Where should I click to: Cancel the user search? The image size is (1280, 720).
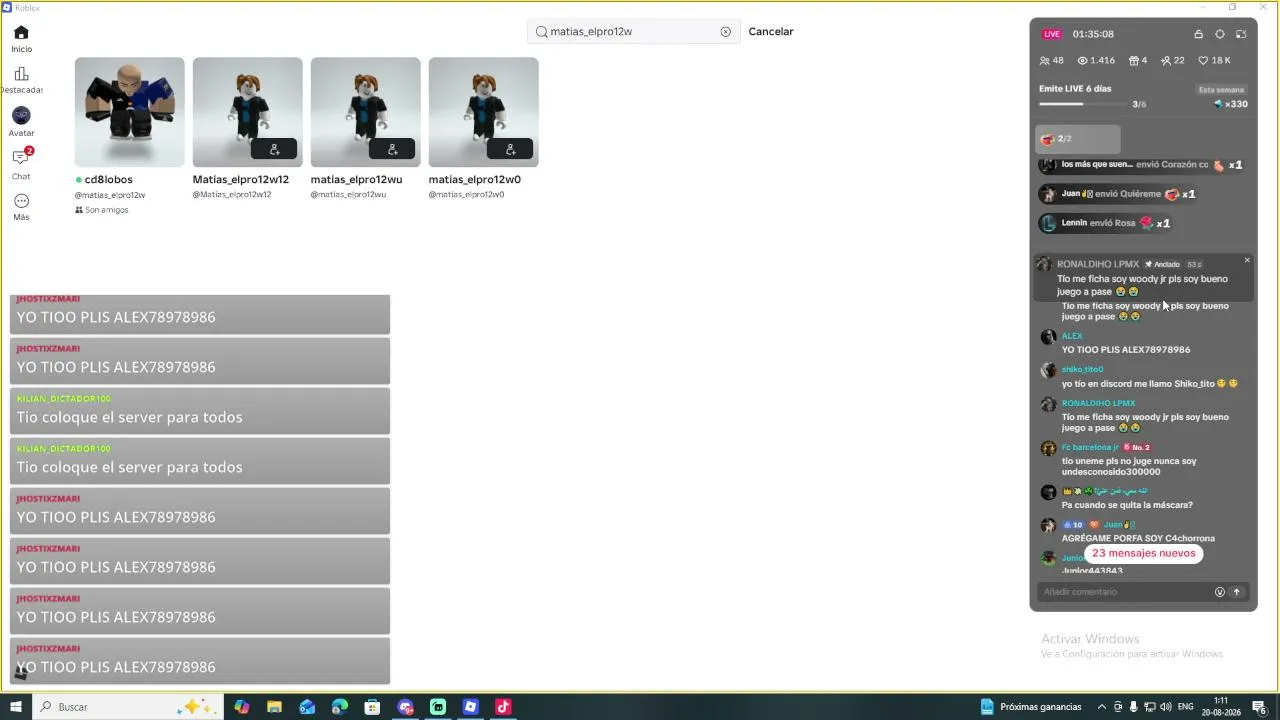[x=771, y=32]
